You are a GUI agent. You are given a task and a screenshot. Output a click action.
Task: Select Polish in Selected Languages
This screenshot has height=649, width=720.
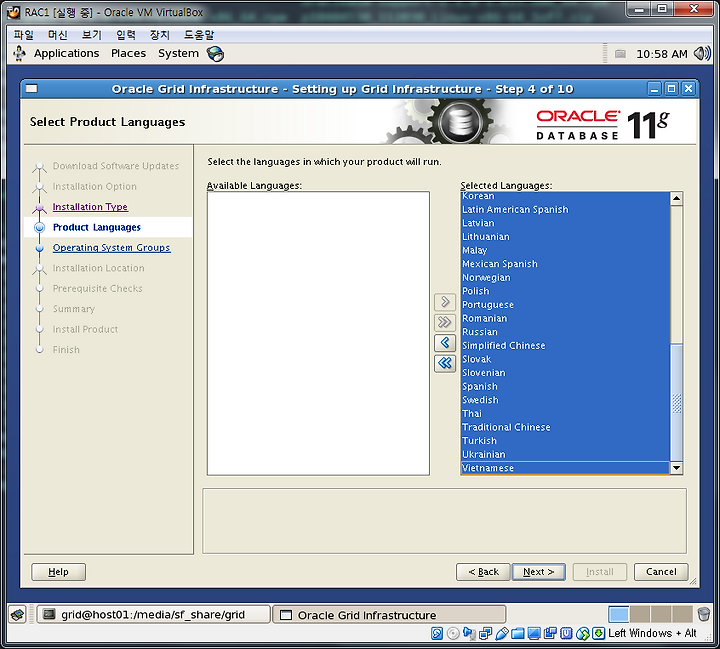click(x=565, y=291)
